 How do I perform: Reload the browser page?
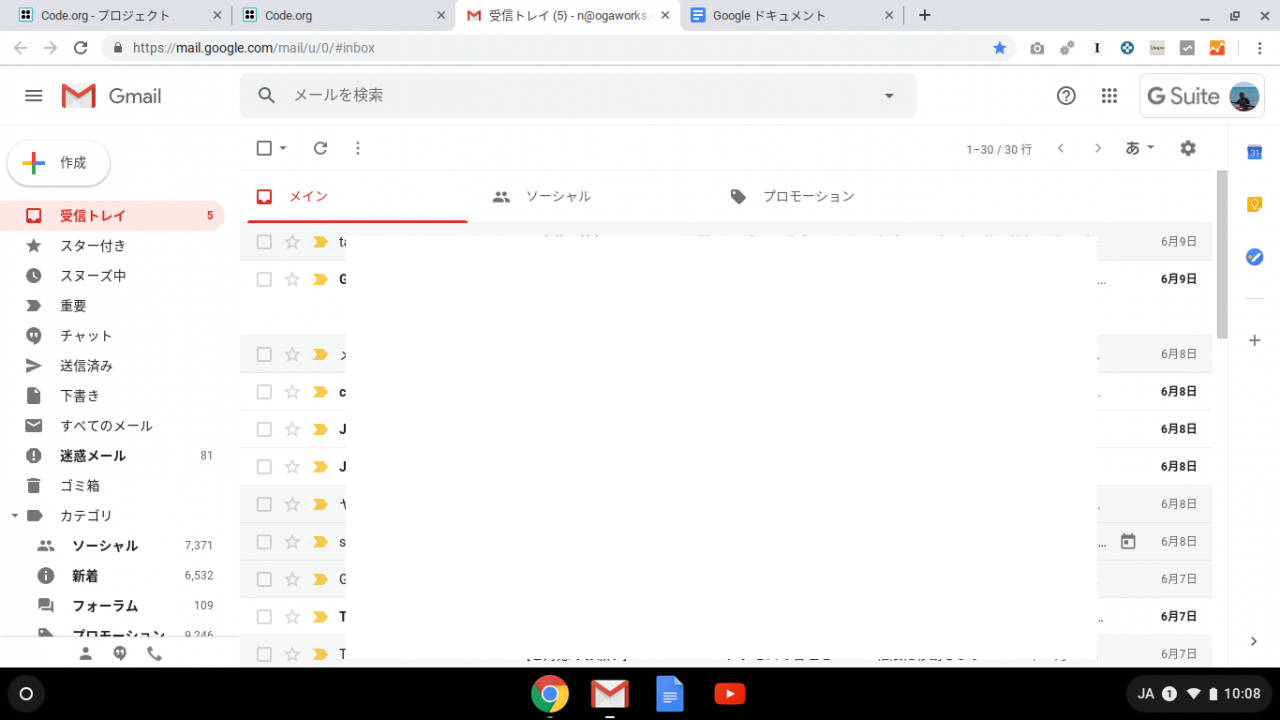[x=81, y=48]
